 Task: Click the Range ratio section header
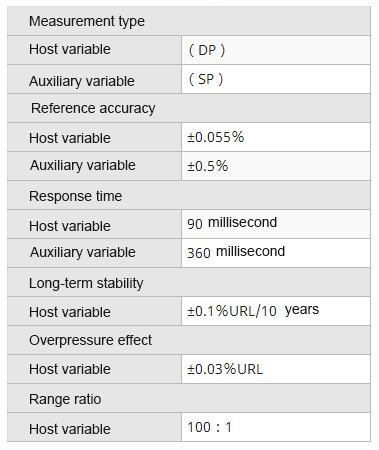tap(189, 398)
